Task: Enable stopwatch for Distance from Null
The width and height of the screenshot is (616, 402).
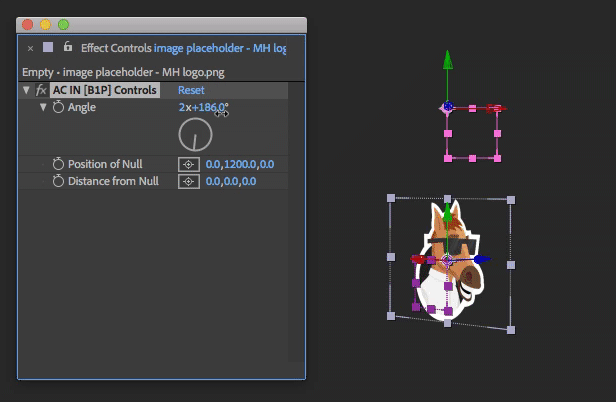Action: pos(58,181)
